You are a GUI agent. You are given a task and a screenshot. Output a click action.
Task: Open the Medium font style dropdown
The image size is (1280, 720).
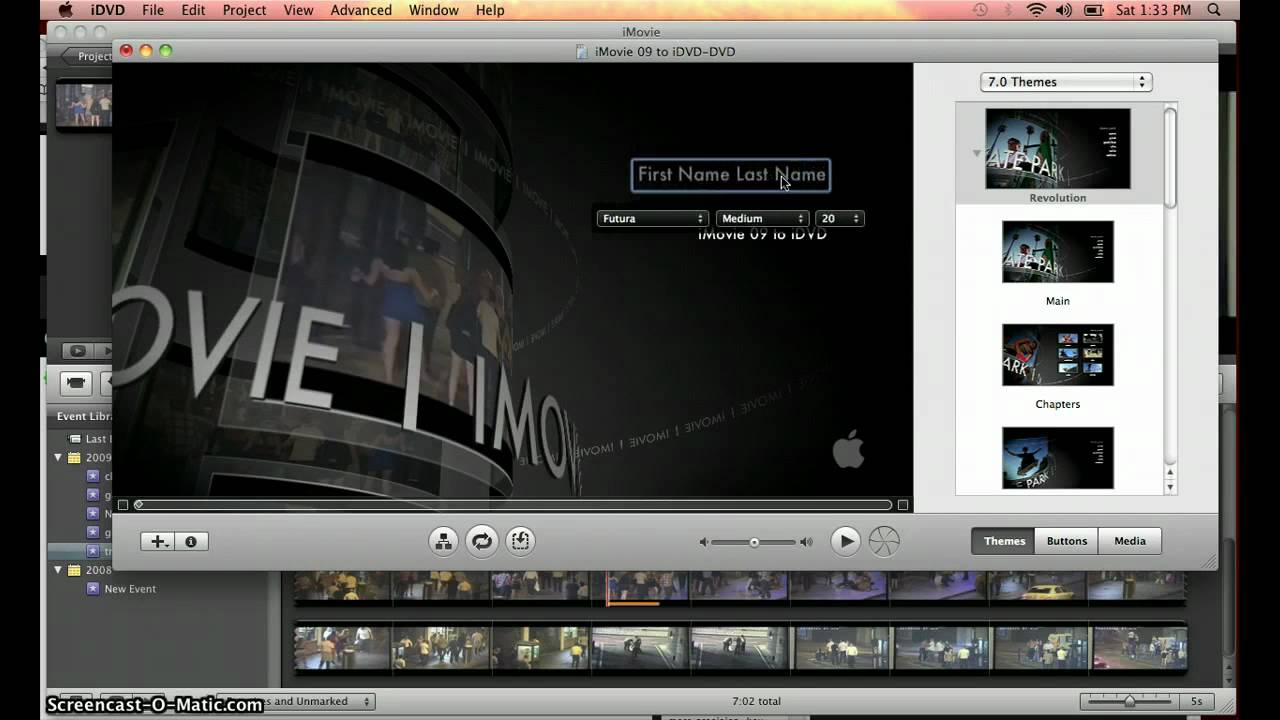coord(762,218)
